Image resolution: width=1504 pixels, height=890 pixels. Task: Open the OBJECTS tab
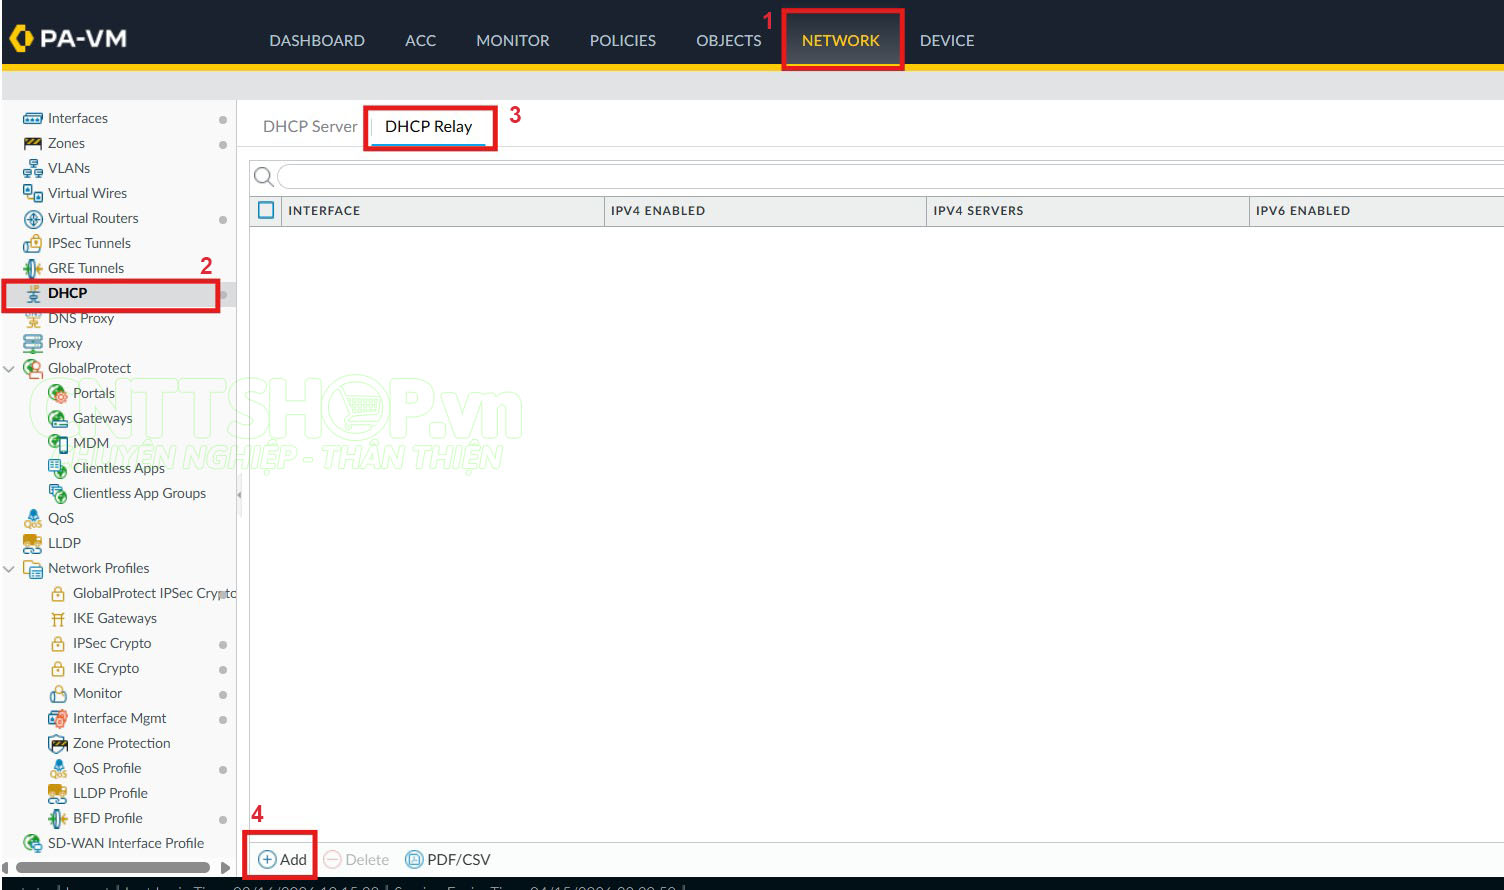[729, 40]
